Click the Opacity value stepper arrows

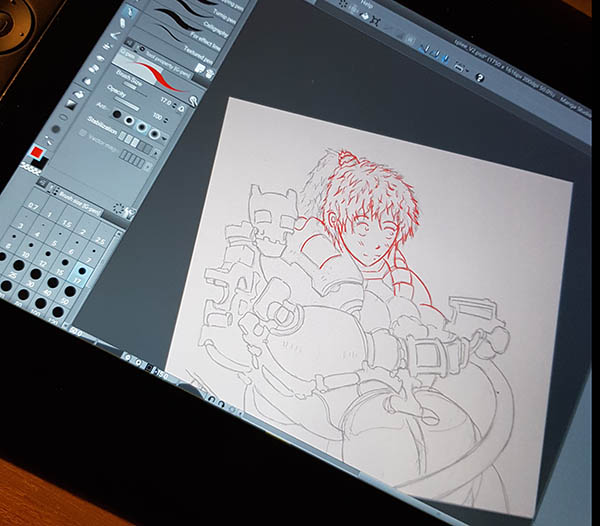(166, 120)
